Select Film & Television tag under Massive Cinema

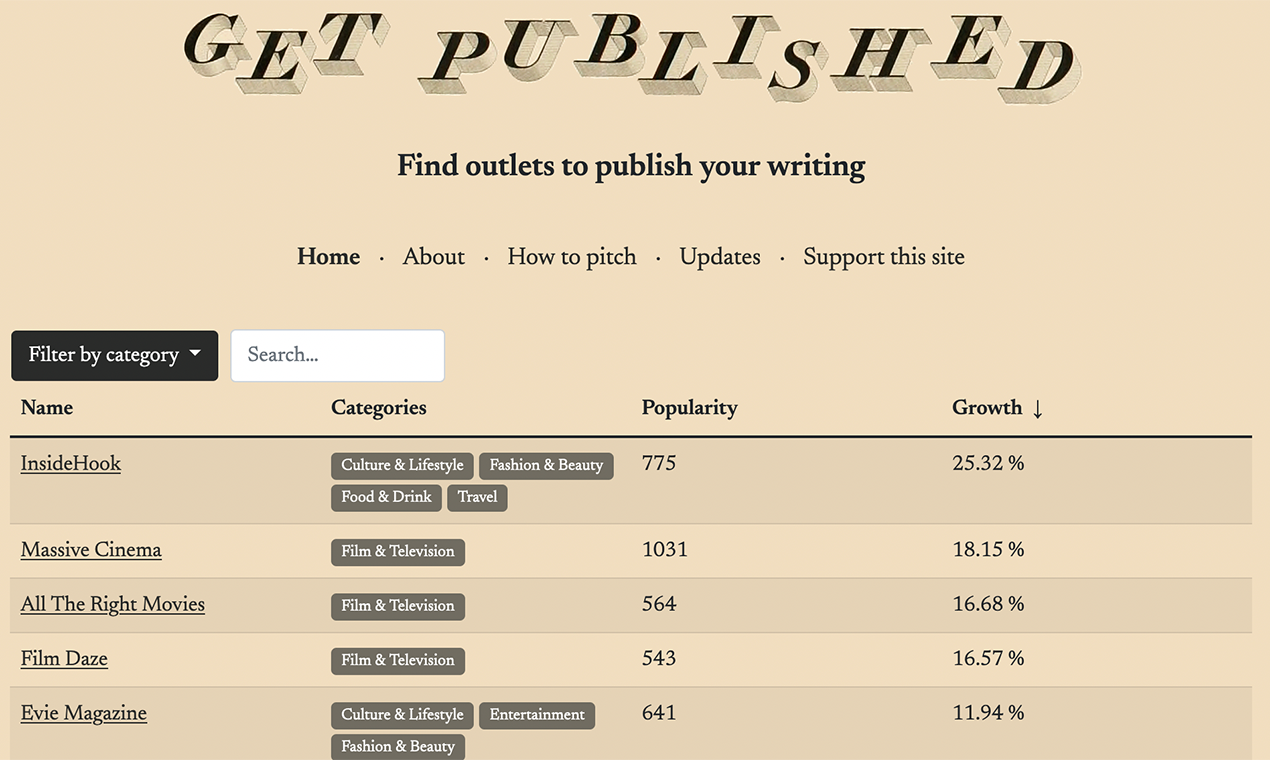coord(397,552)
